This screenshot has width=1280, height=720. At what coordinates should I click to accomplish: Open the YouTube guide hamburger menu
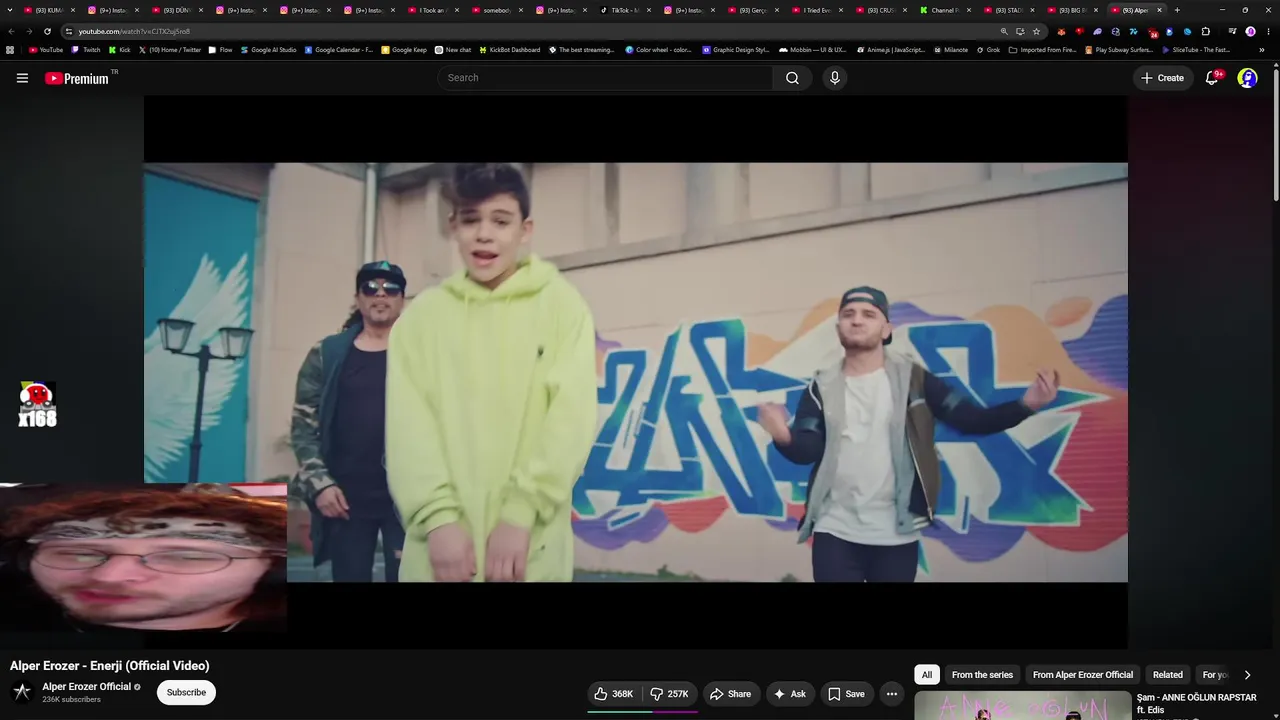(x=22, y=78)
